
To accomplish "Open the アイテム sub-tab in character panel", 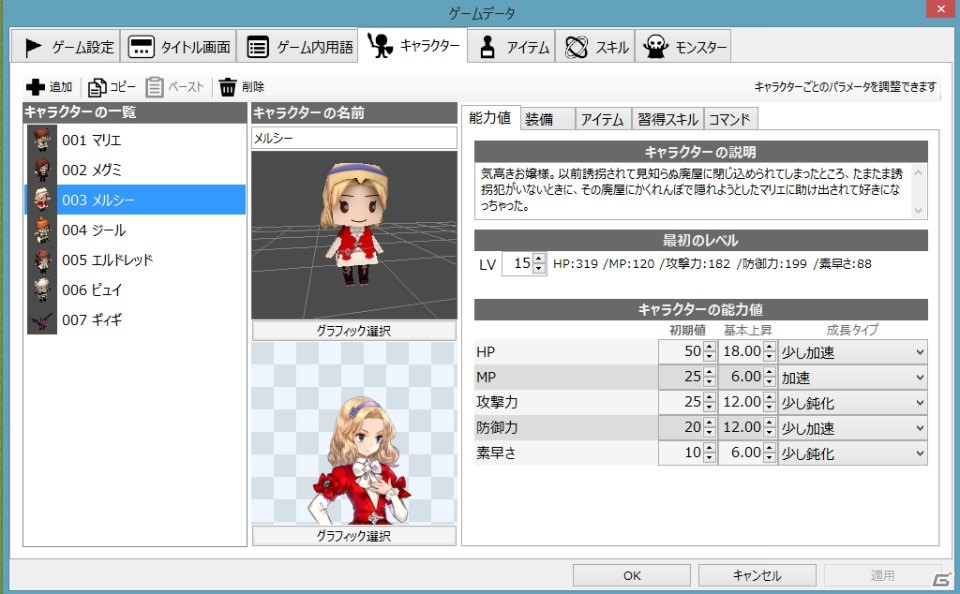I will pos(602,119).
